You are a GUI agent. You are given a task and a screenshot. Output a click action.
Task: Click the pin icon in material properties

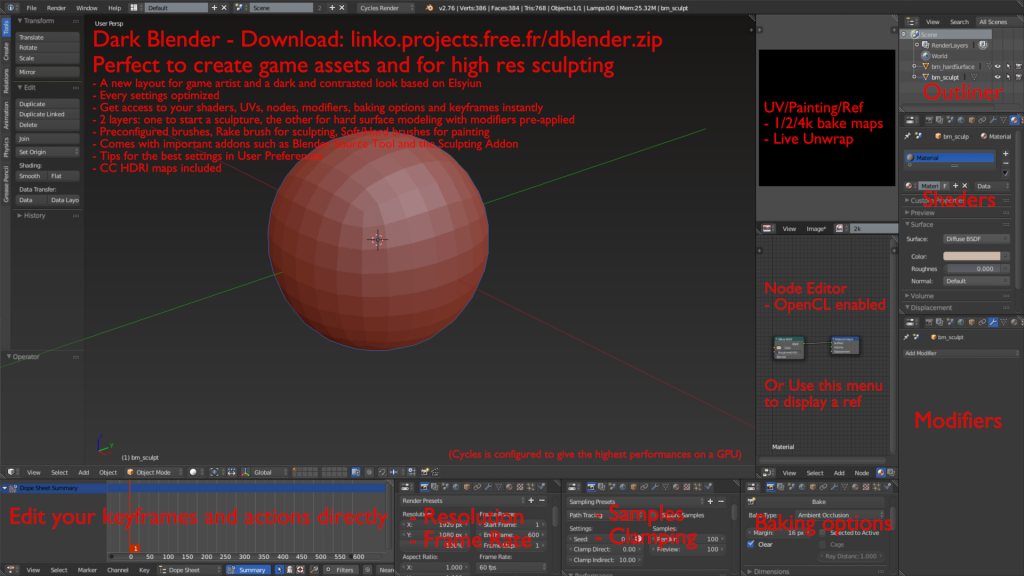tap(907, 136)
